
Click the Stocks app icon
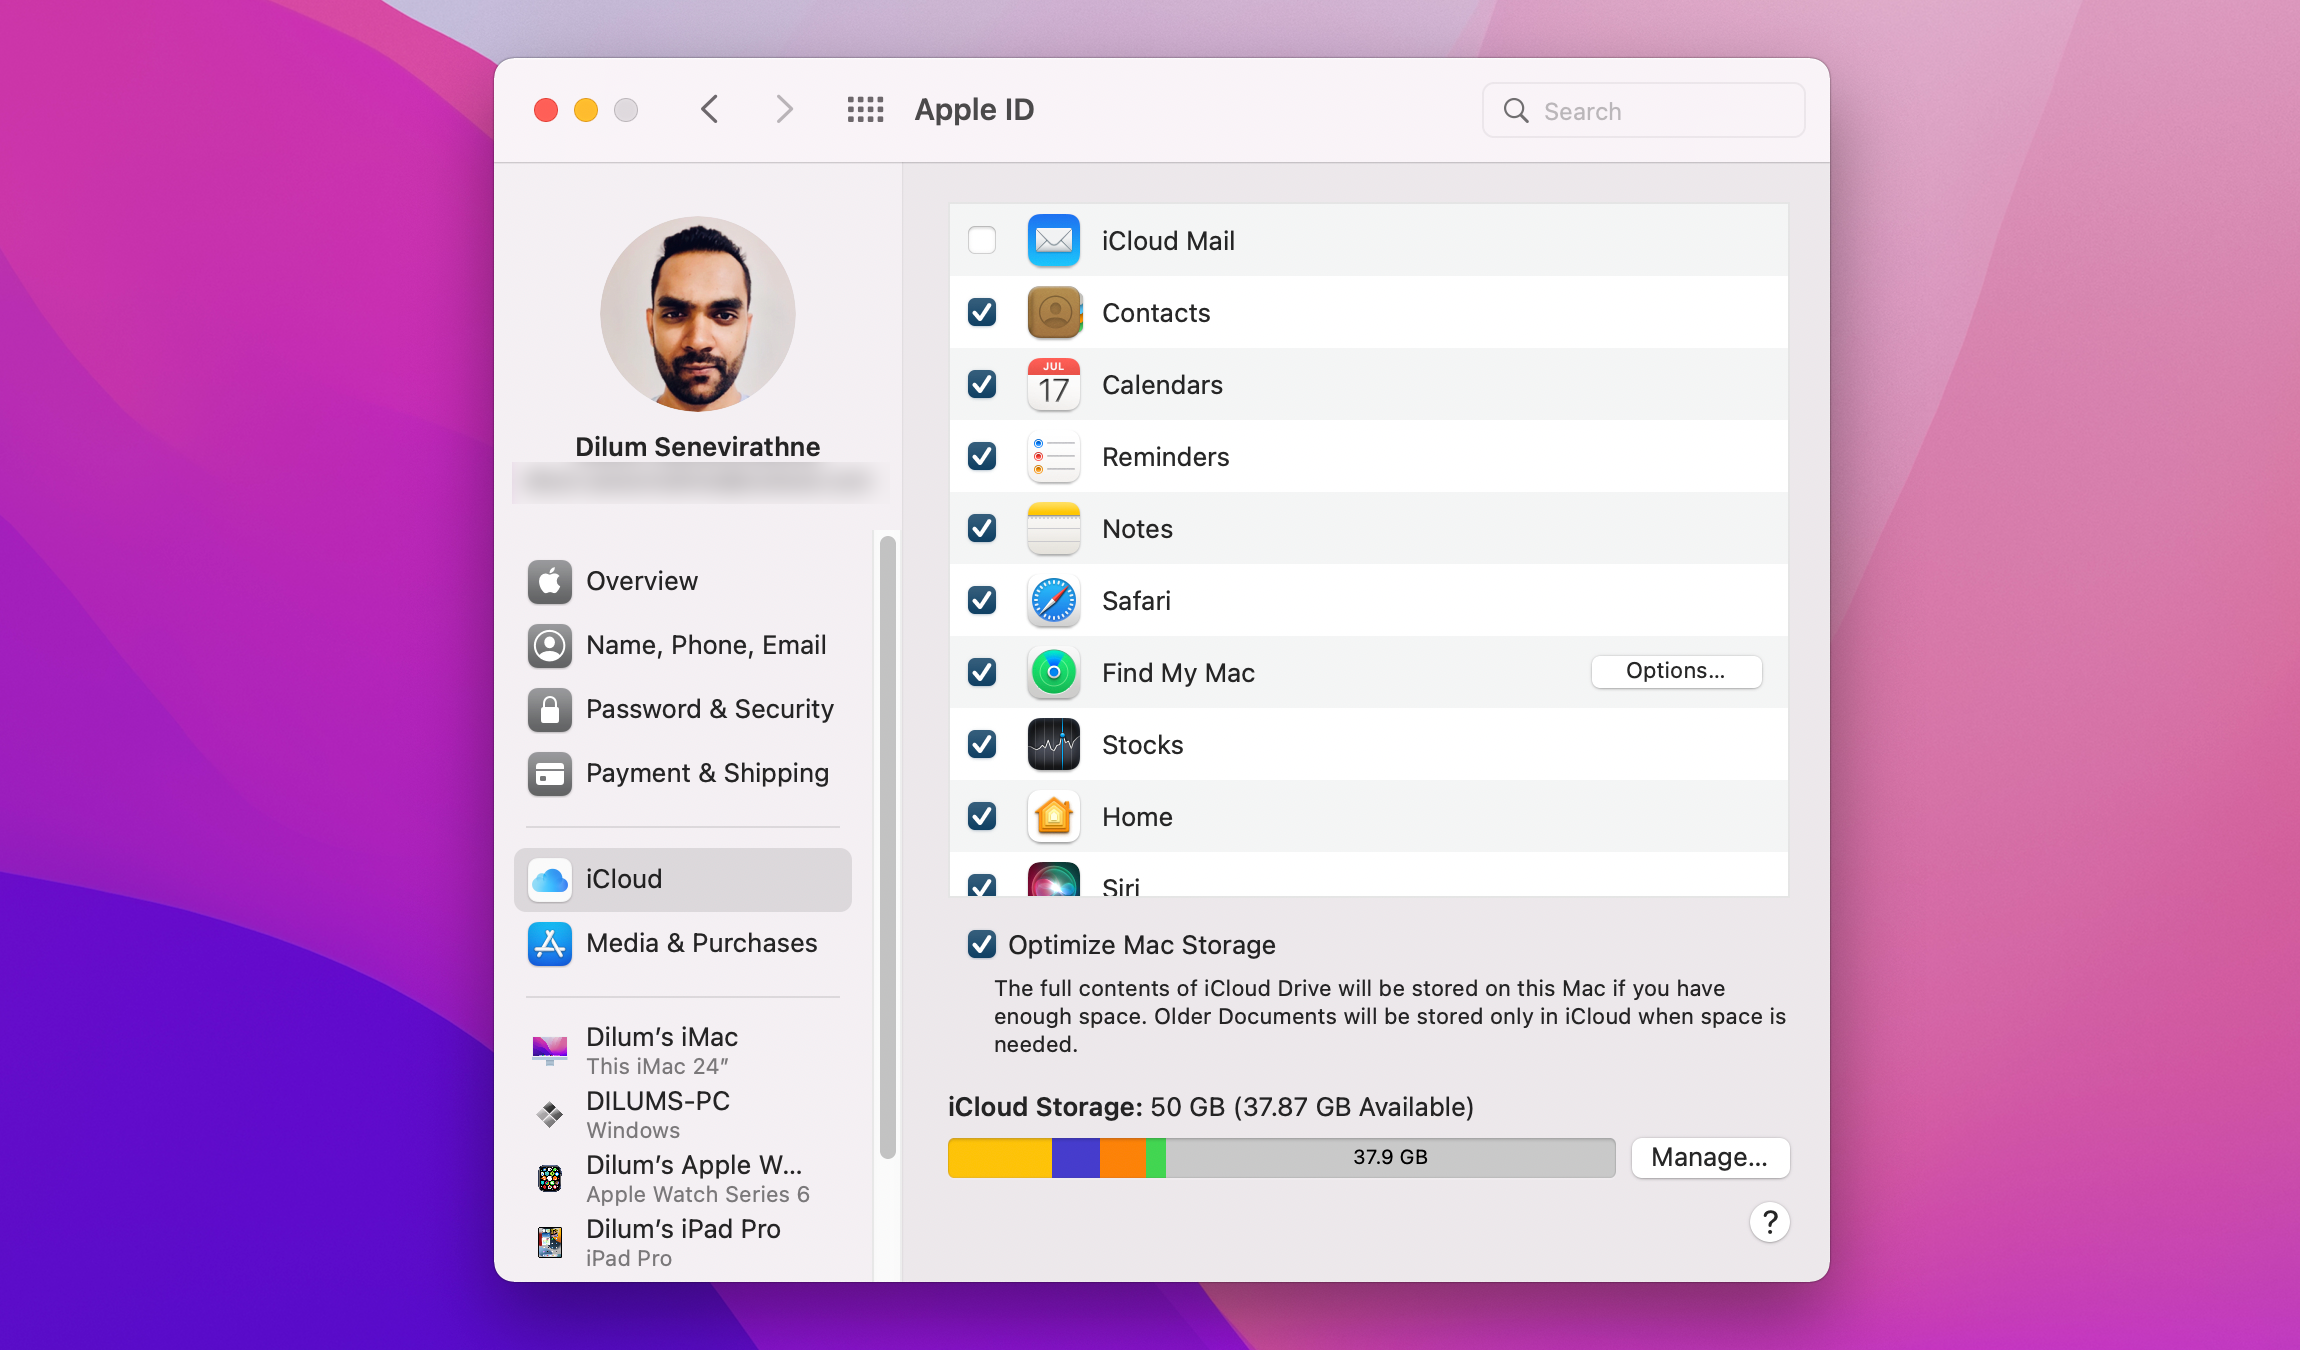point(1053,745)
